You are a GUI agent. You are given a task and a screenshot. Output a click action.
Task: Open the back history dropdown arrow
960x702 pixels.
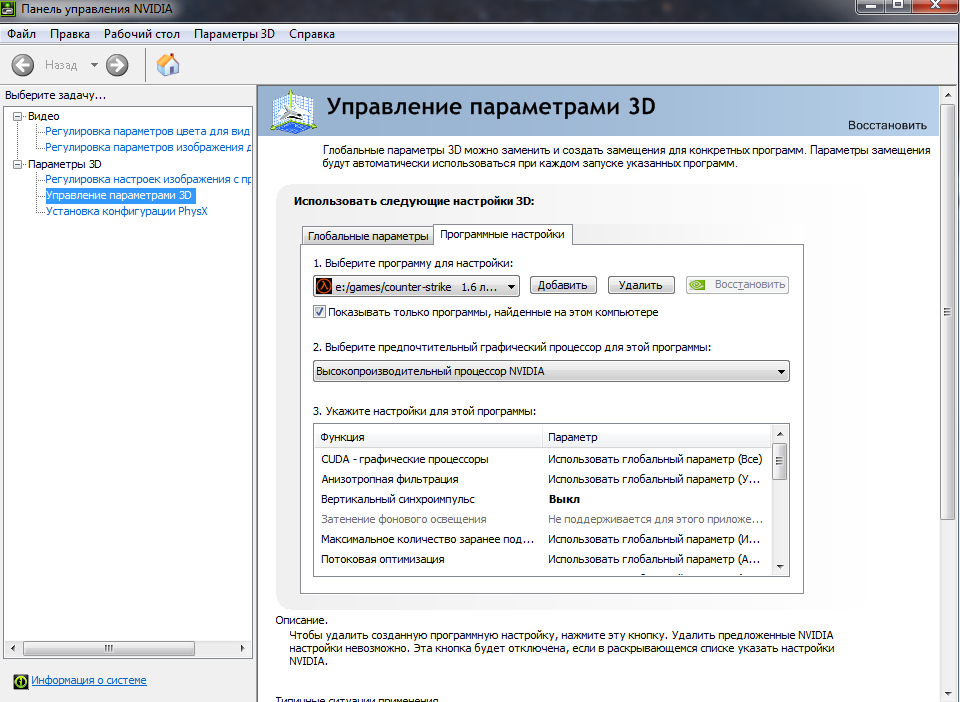(94, 65)
